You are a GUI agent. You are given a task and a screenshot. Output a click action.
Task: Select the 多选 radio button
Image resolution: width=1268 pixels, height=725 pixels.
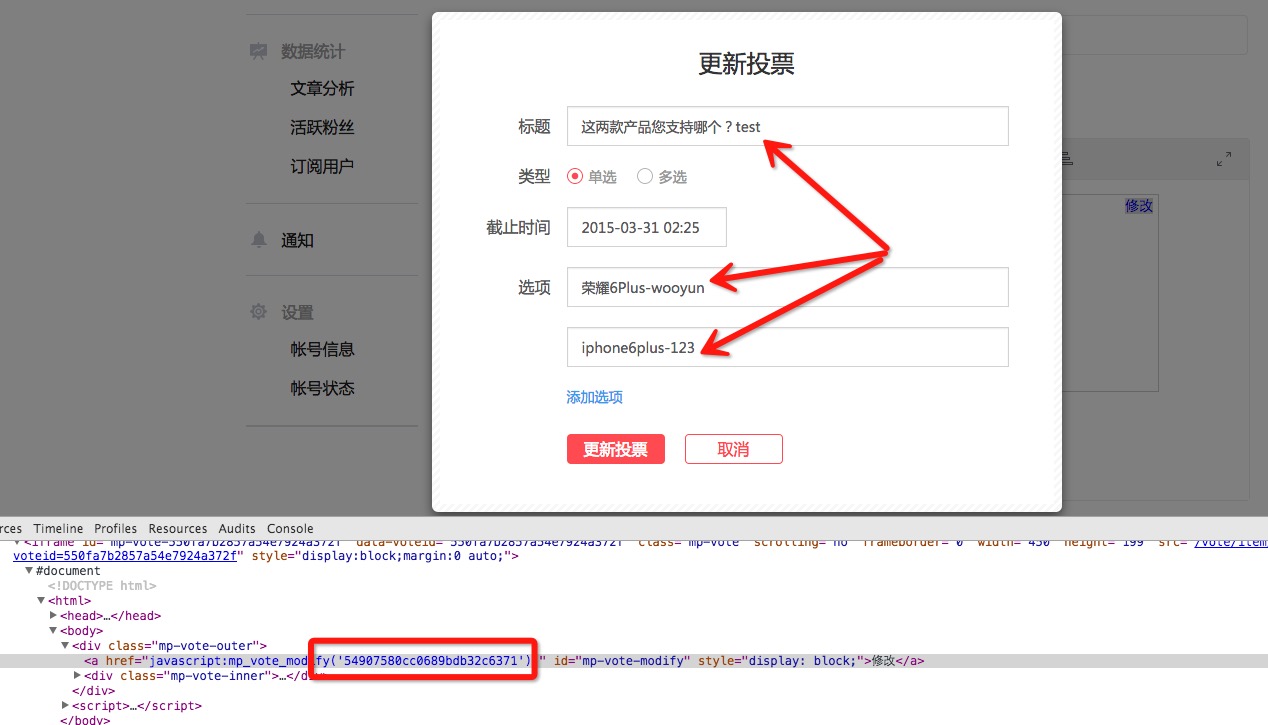645,176
